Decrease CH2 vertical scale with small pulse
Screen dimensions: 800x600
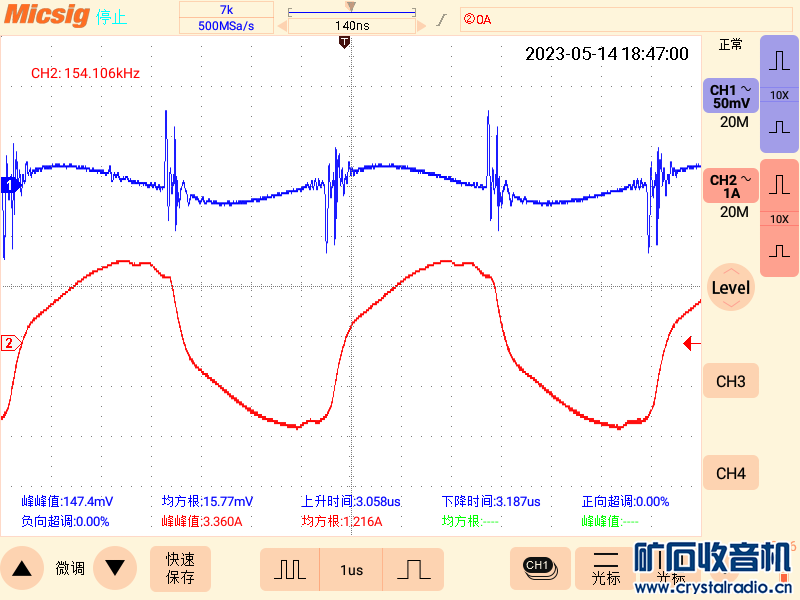[x=779, y=251]
